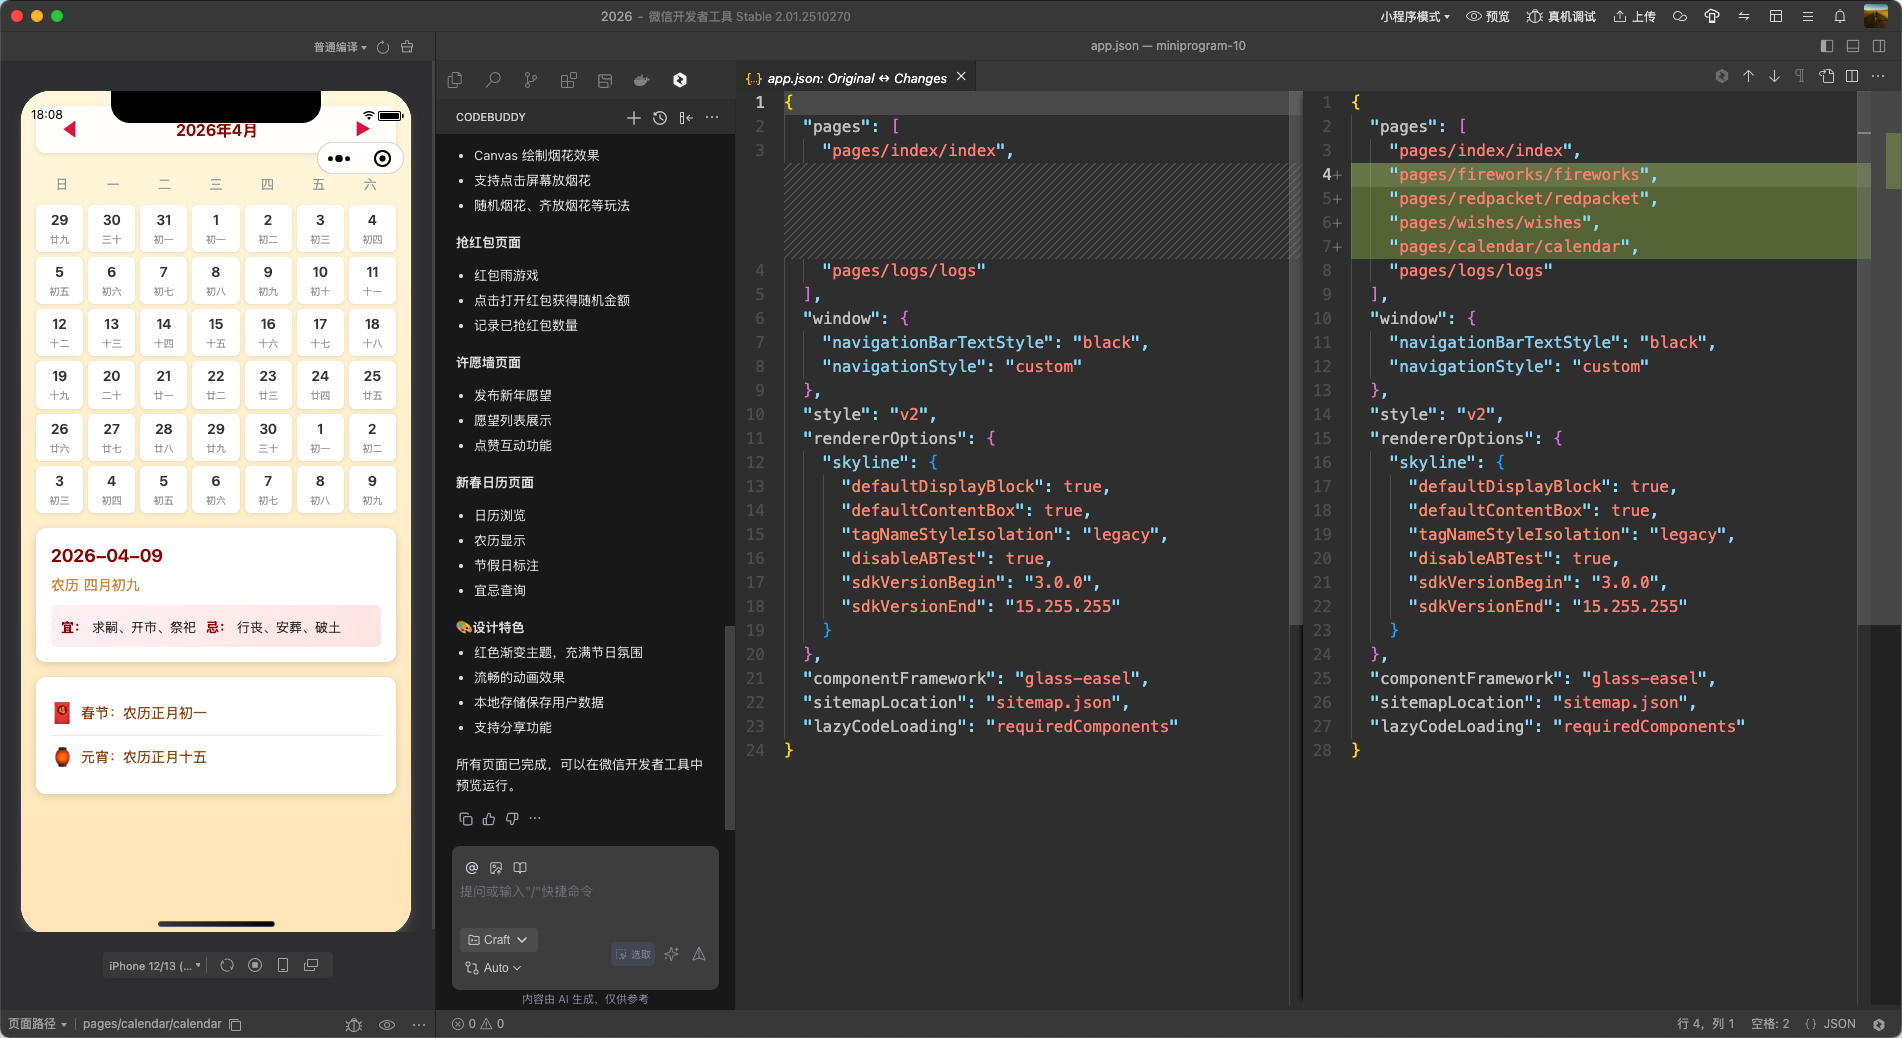Viewport: 1902px width, 1038px height.
Task: Toggle side-by-side diff view
Action: tap(1852, 76)
